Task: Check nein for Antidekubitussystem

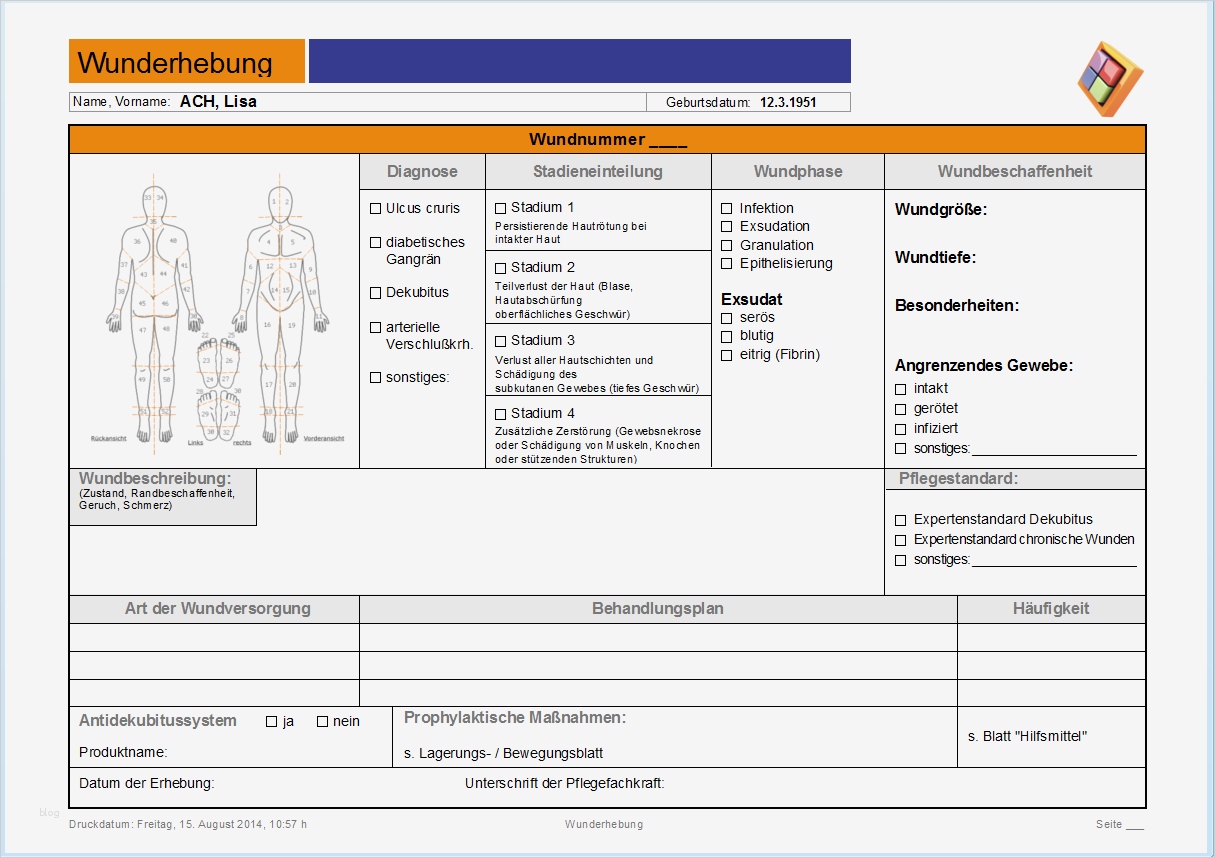Action: click(321, 720)
